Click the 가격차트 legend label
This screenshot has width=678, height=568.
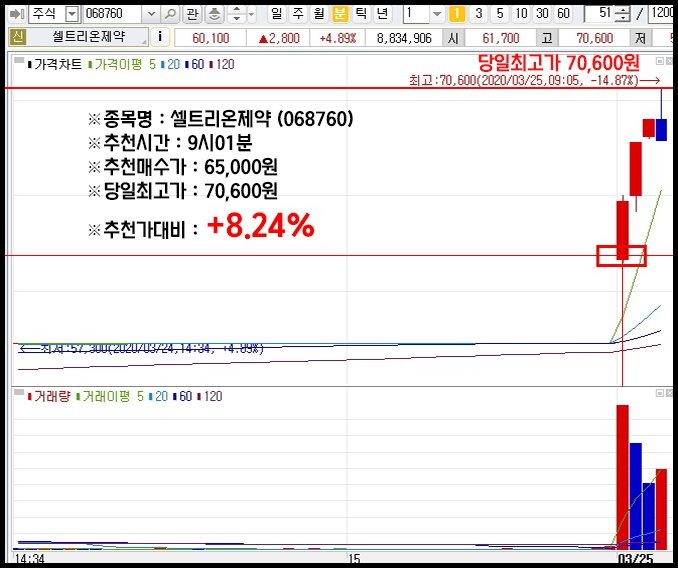[x=58, y=65]
